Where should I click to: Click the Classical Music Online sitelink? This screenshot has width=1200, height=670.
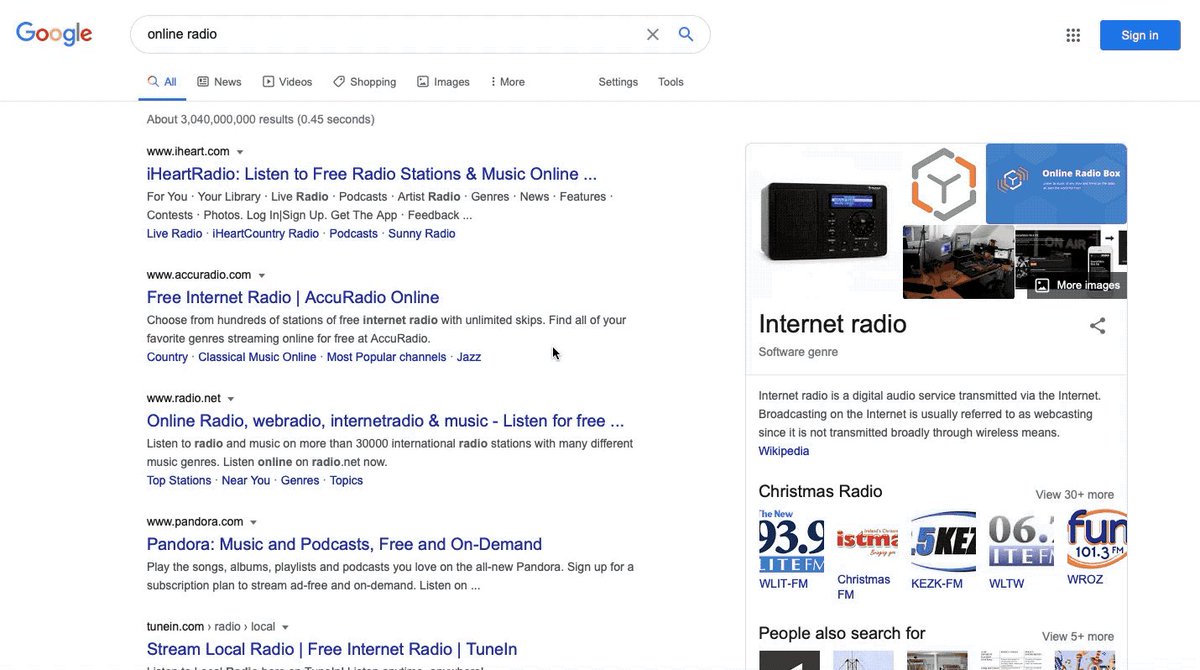[257, 357]
